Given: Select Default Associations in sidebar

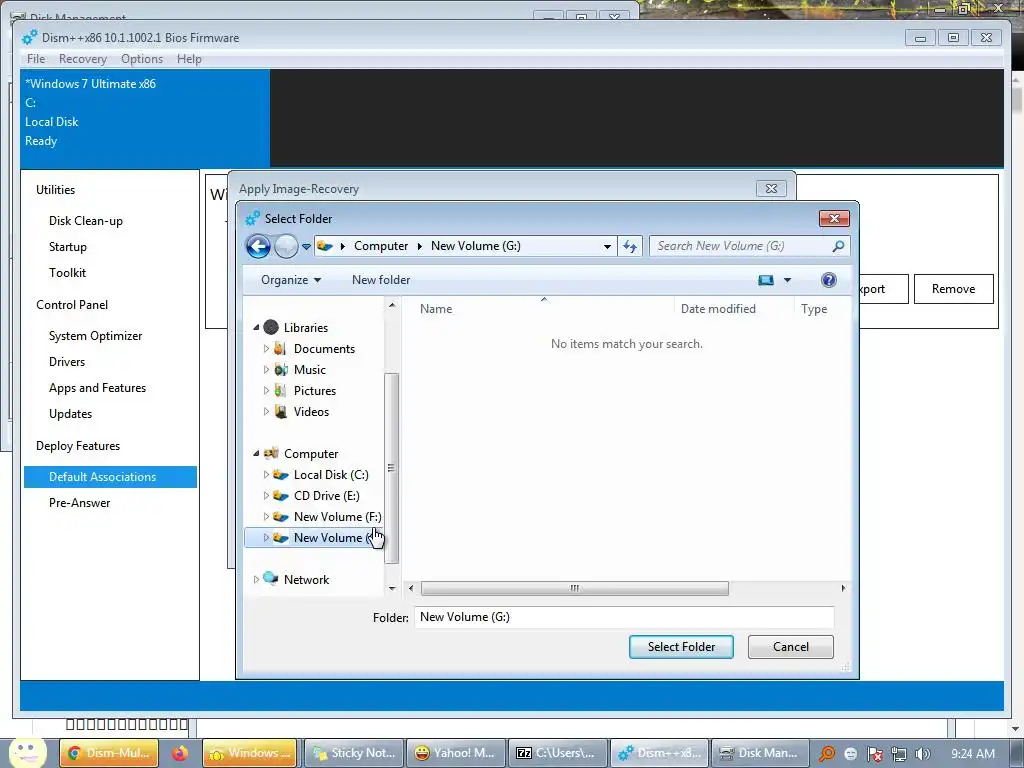Looking at the screenshot, I should (110, 477).
